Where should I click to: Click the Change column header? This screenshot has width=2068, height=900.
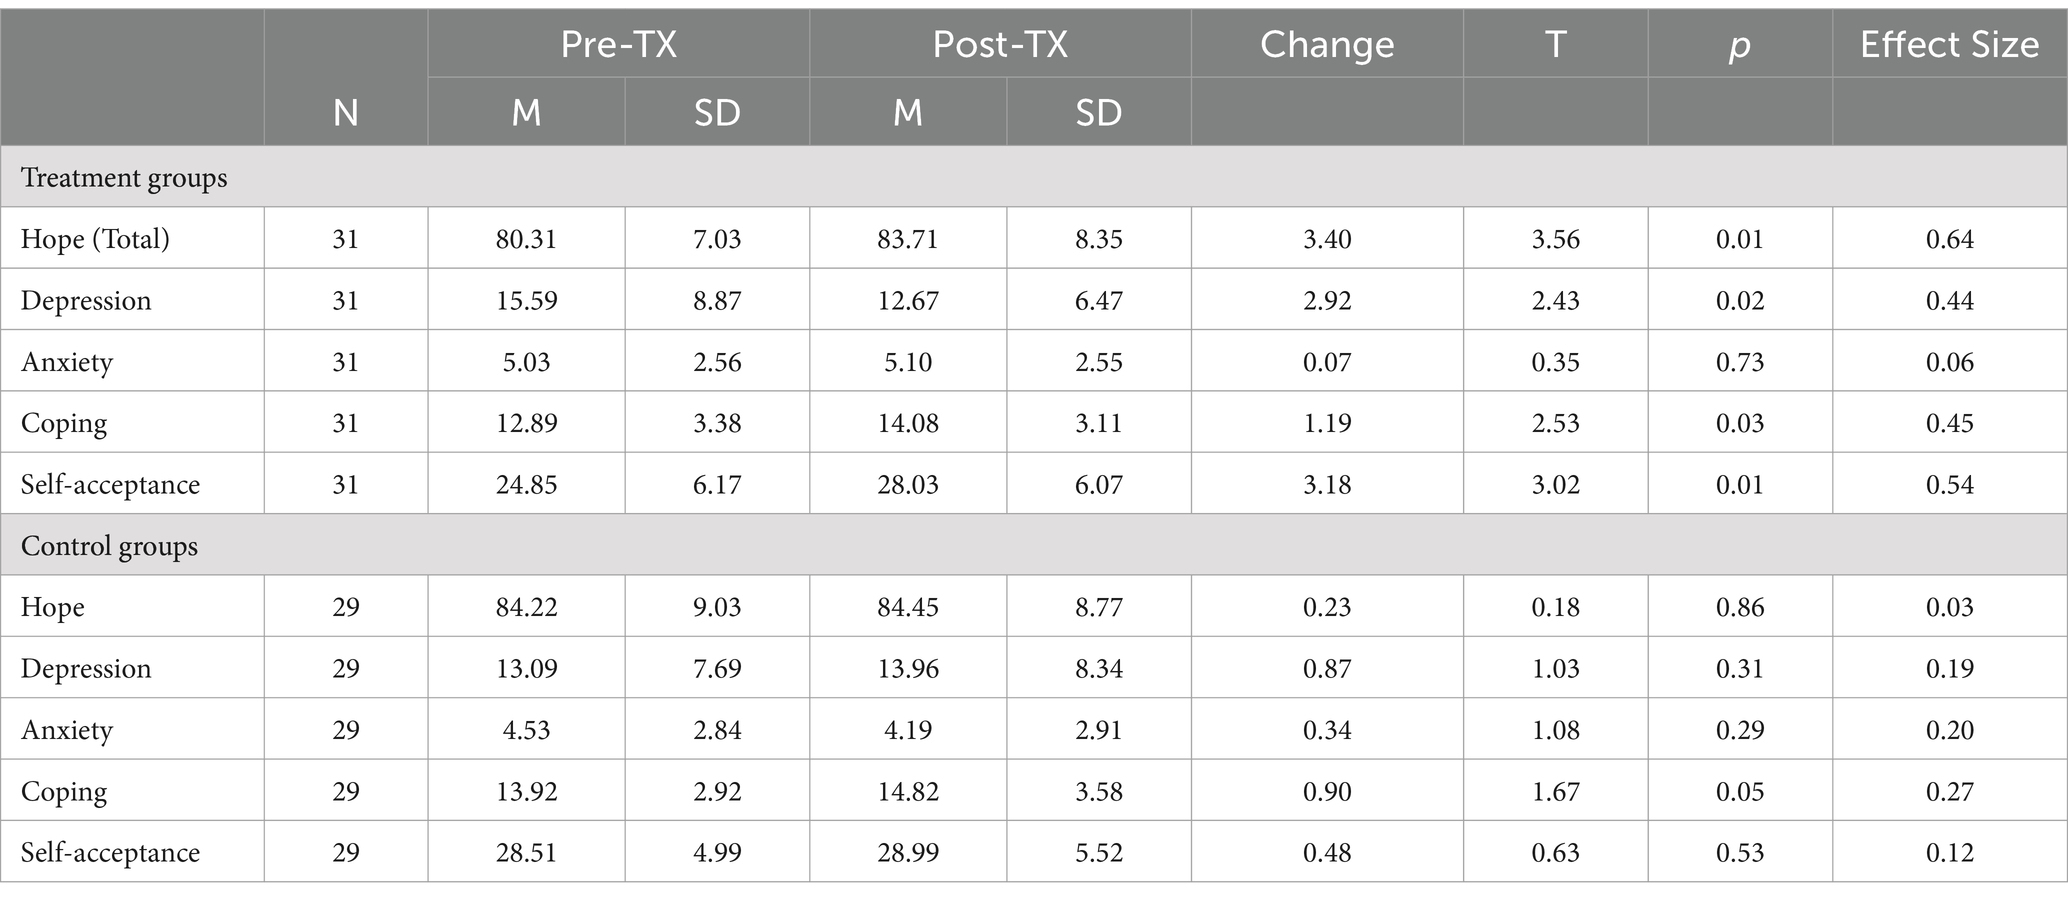pyautogui.click(x=1327, y=45)
